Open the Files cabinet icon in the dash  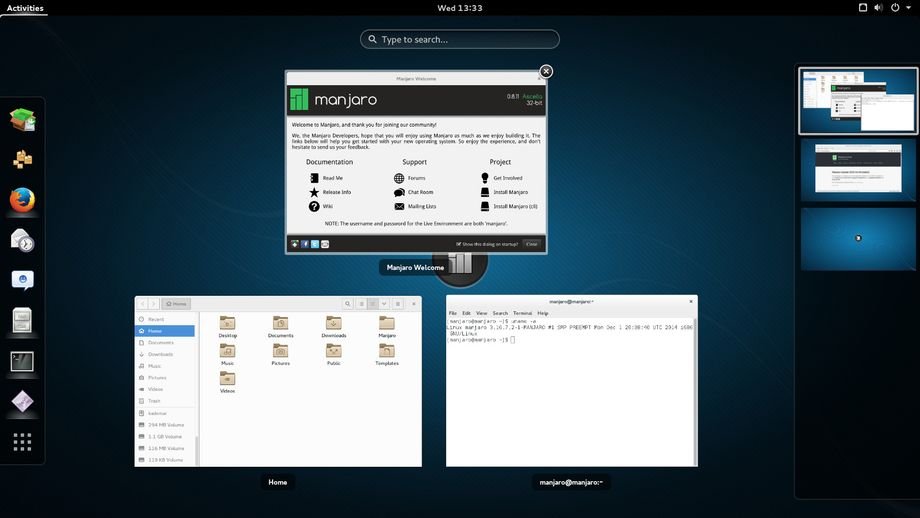(22, 320)
